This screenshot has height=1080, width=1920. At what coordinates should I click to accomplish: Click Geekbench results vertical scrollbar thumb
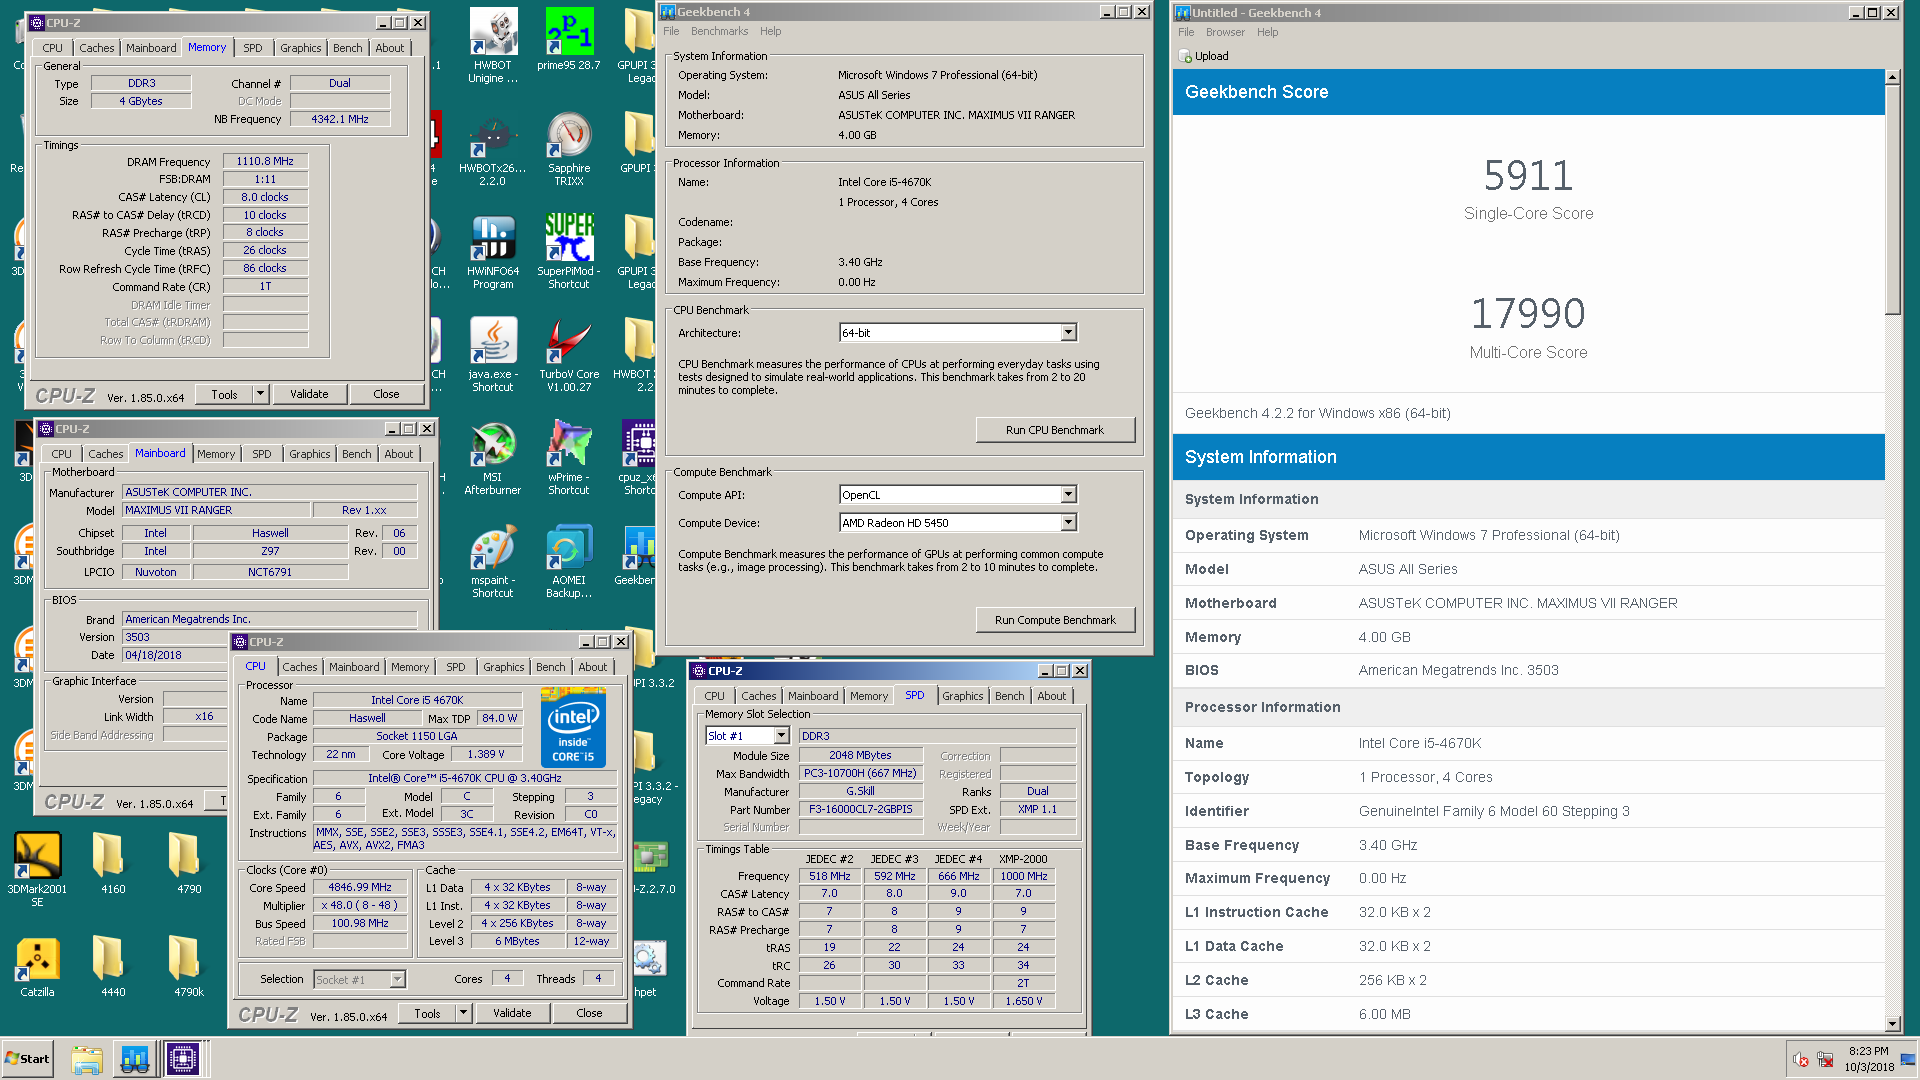[x=1892, y=200]
